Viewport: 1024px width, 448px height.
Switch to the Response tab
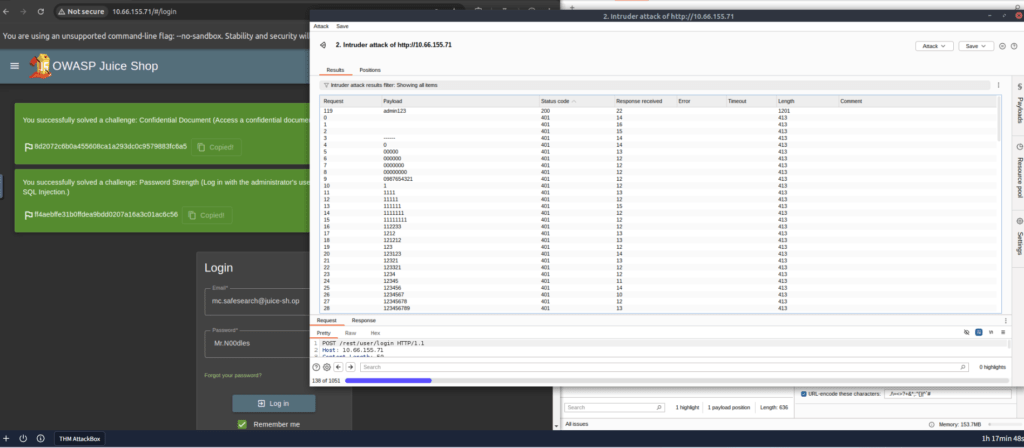[364, 321]
